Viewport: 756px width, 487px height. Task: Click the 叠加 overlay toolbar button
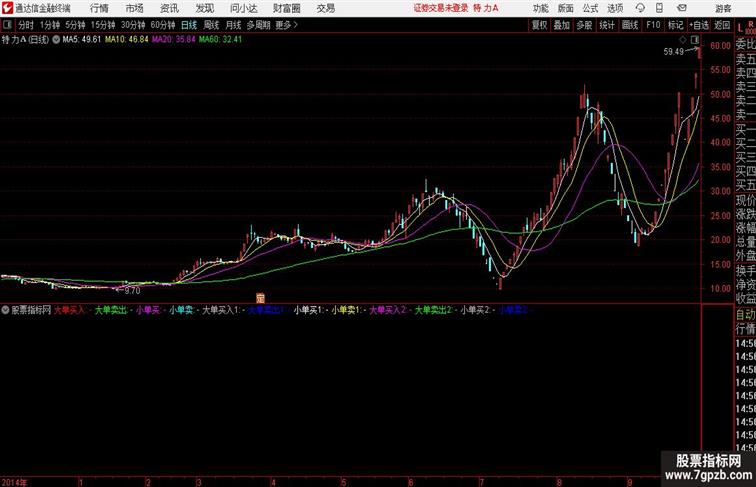coord(562,25)
